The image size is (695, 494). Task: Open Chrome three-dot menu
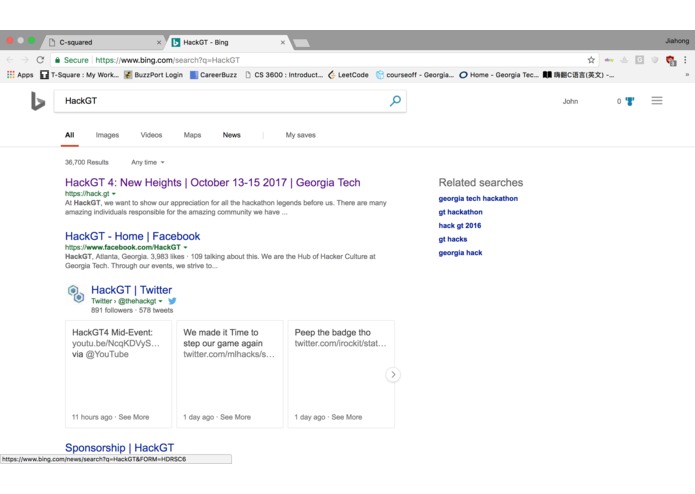[685, 60]
